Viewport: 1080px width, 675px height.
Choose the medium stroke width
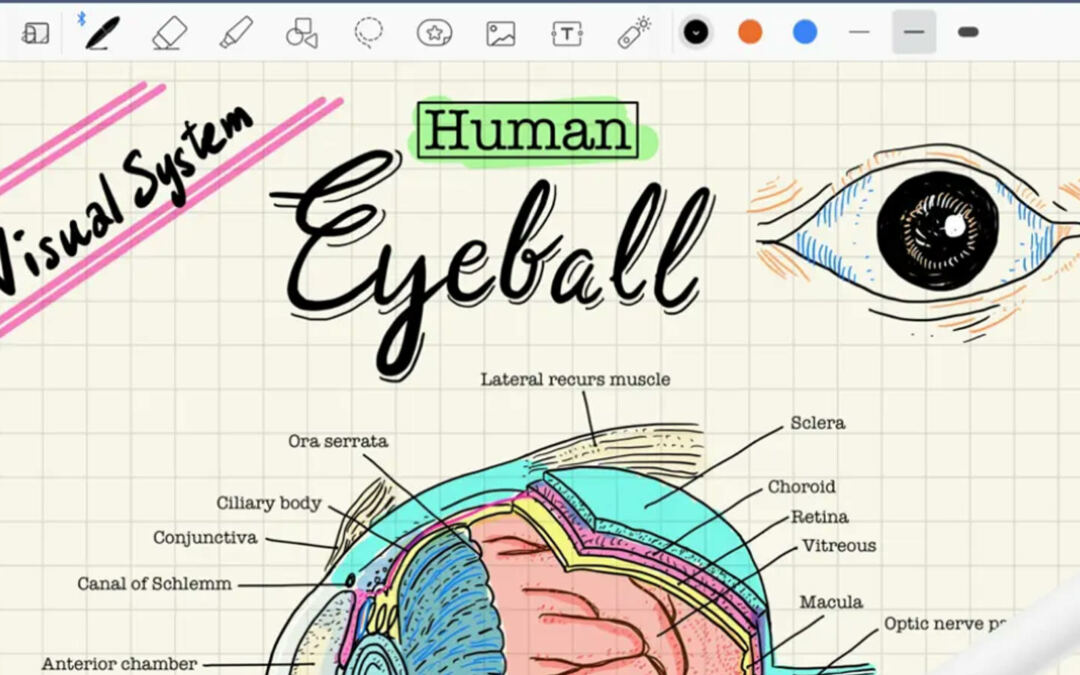914,32
